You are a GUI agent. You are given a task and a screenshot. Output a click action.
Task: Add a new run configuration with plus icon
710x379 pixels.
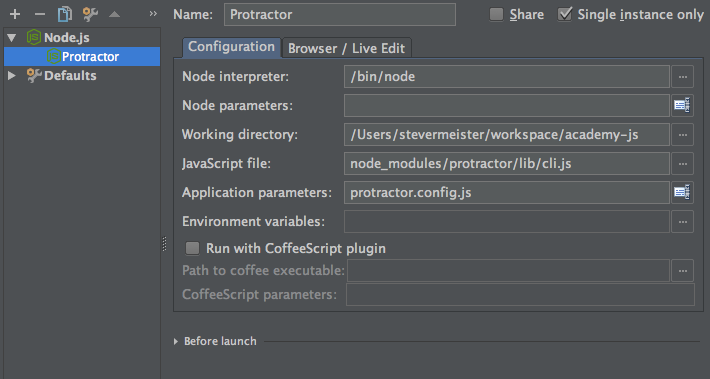15,14
